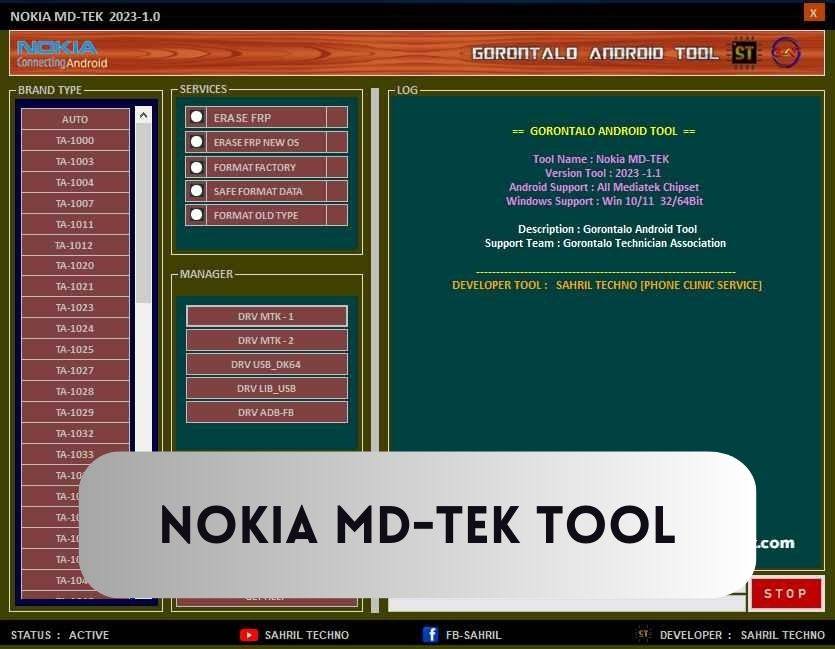The height and width of the screenshot is (649, 835).
Task: Install driver via DRV MTK - 1
Action: (266, 315)
